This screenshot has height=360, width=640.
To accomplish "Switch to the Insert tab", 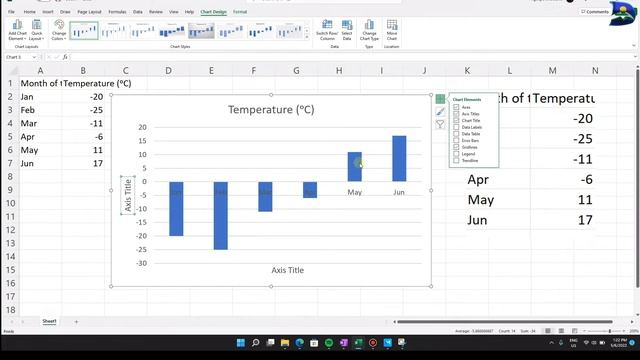I will tap(48, 12).
